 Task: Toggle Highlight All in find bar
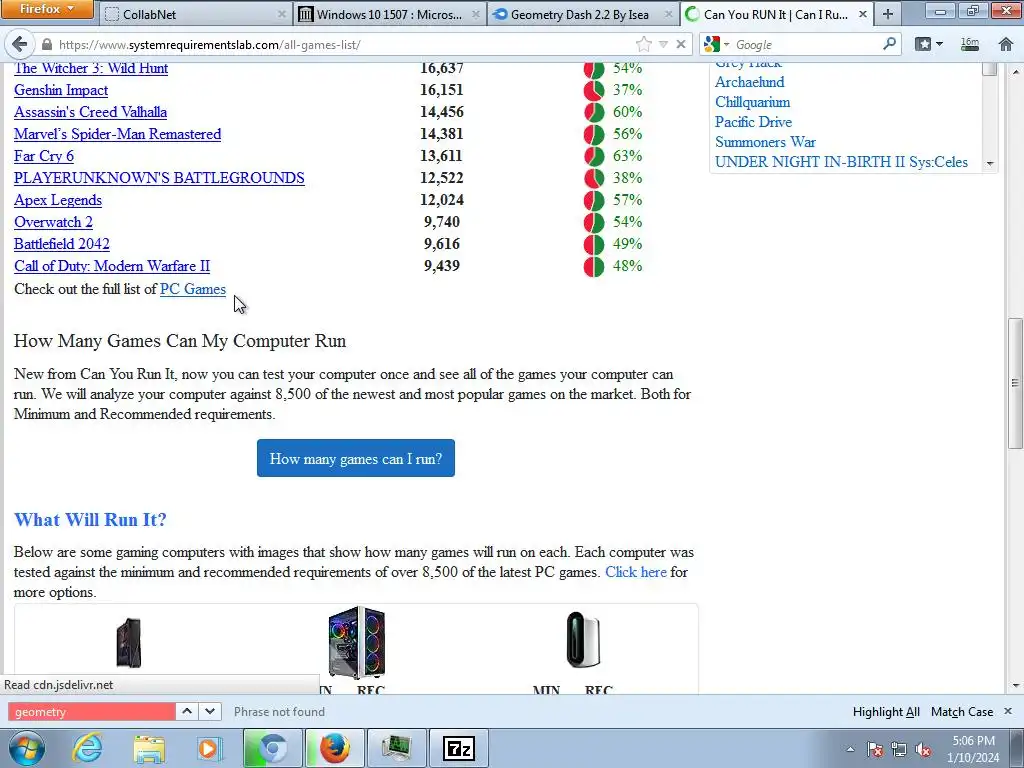(x=886, y=711)
